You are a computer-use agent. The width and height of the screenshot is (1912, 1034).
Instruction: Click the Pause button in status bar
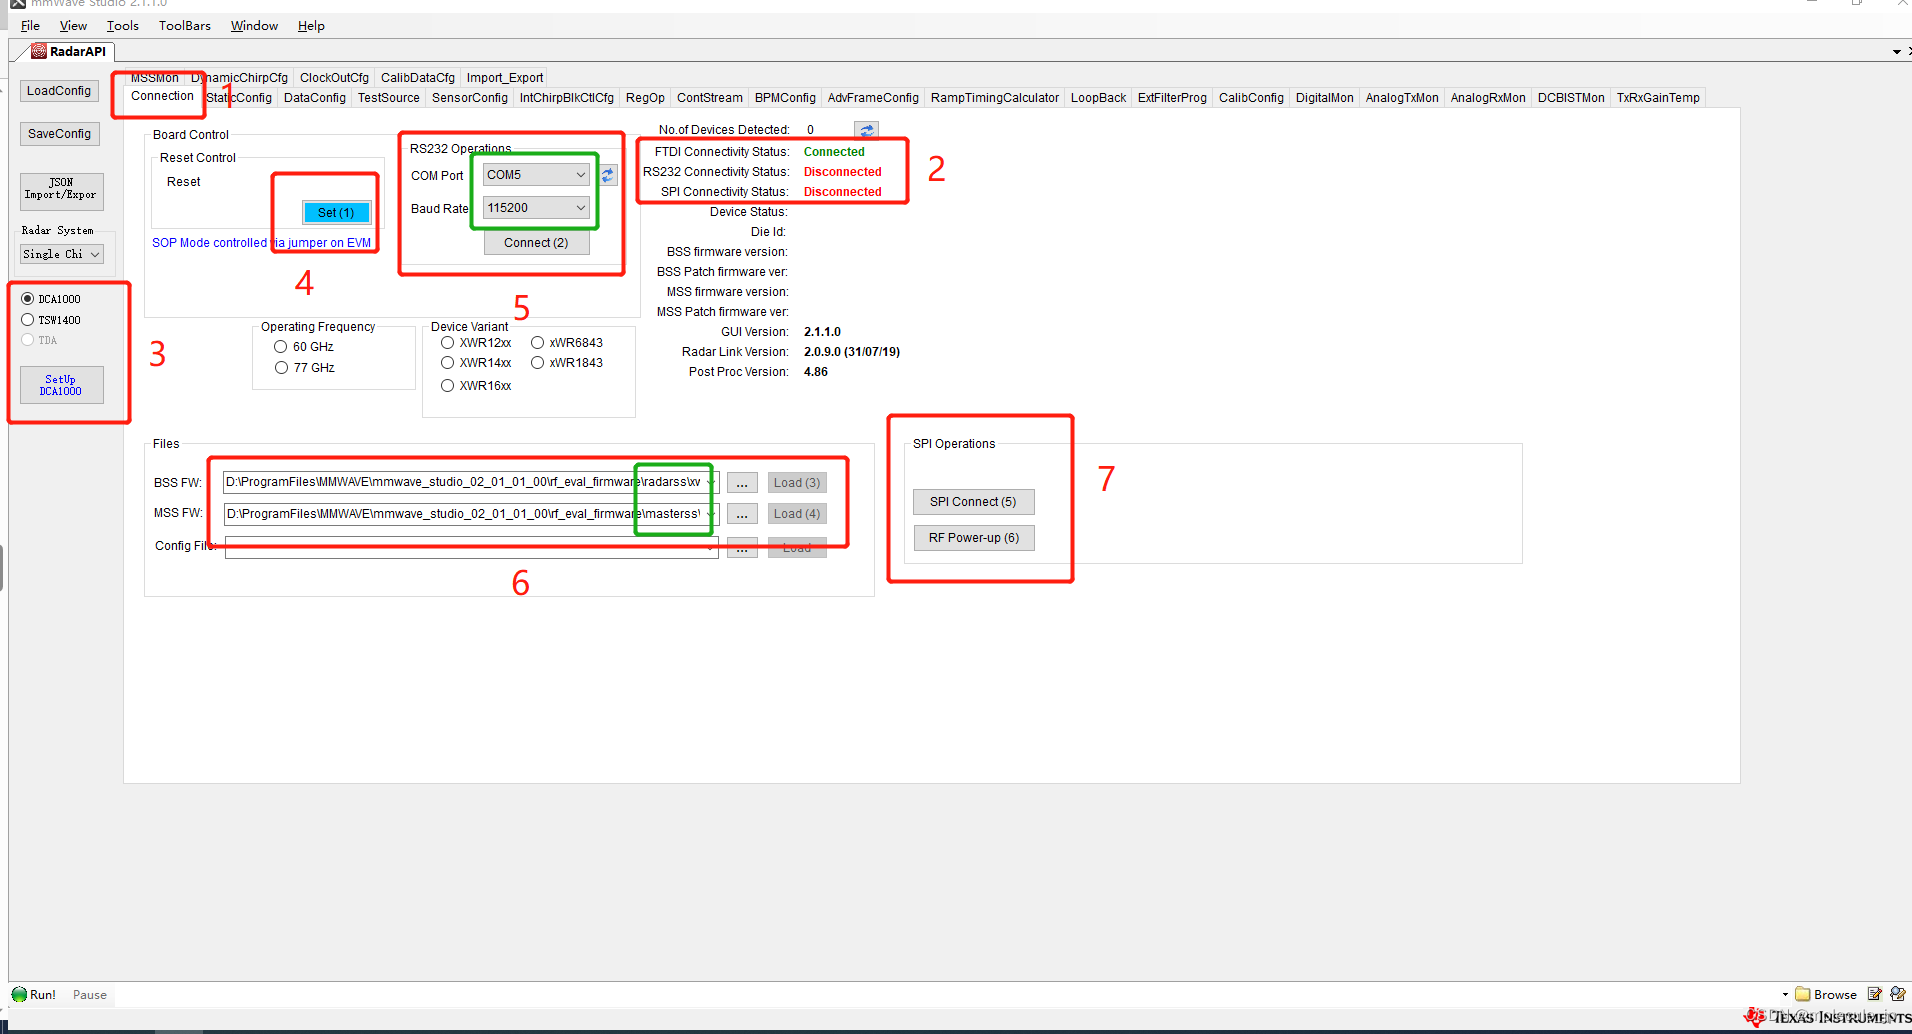point(89,995)
